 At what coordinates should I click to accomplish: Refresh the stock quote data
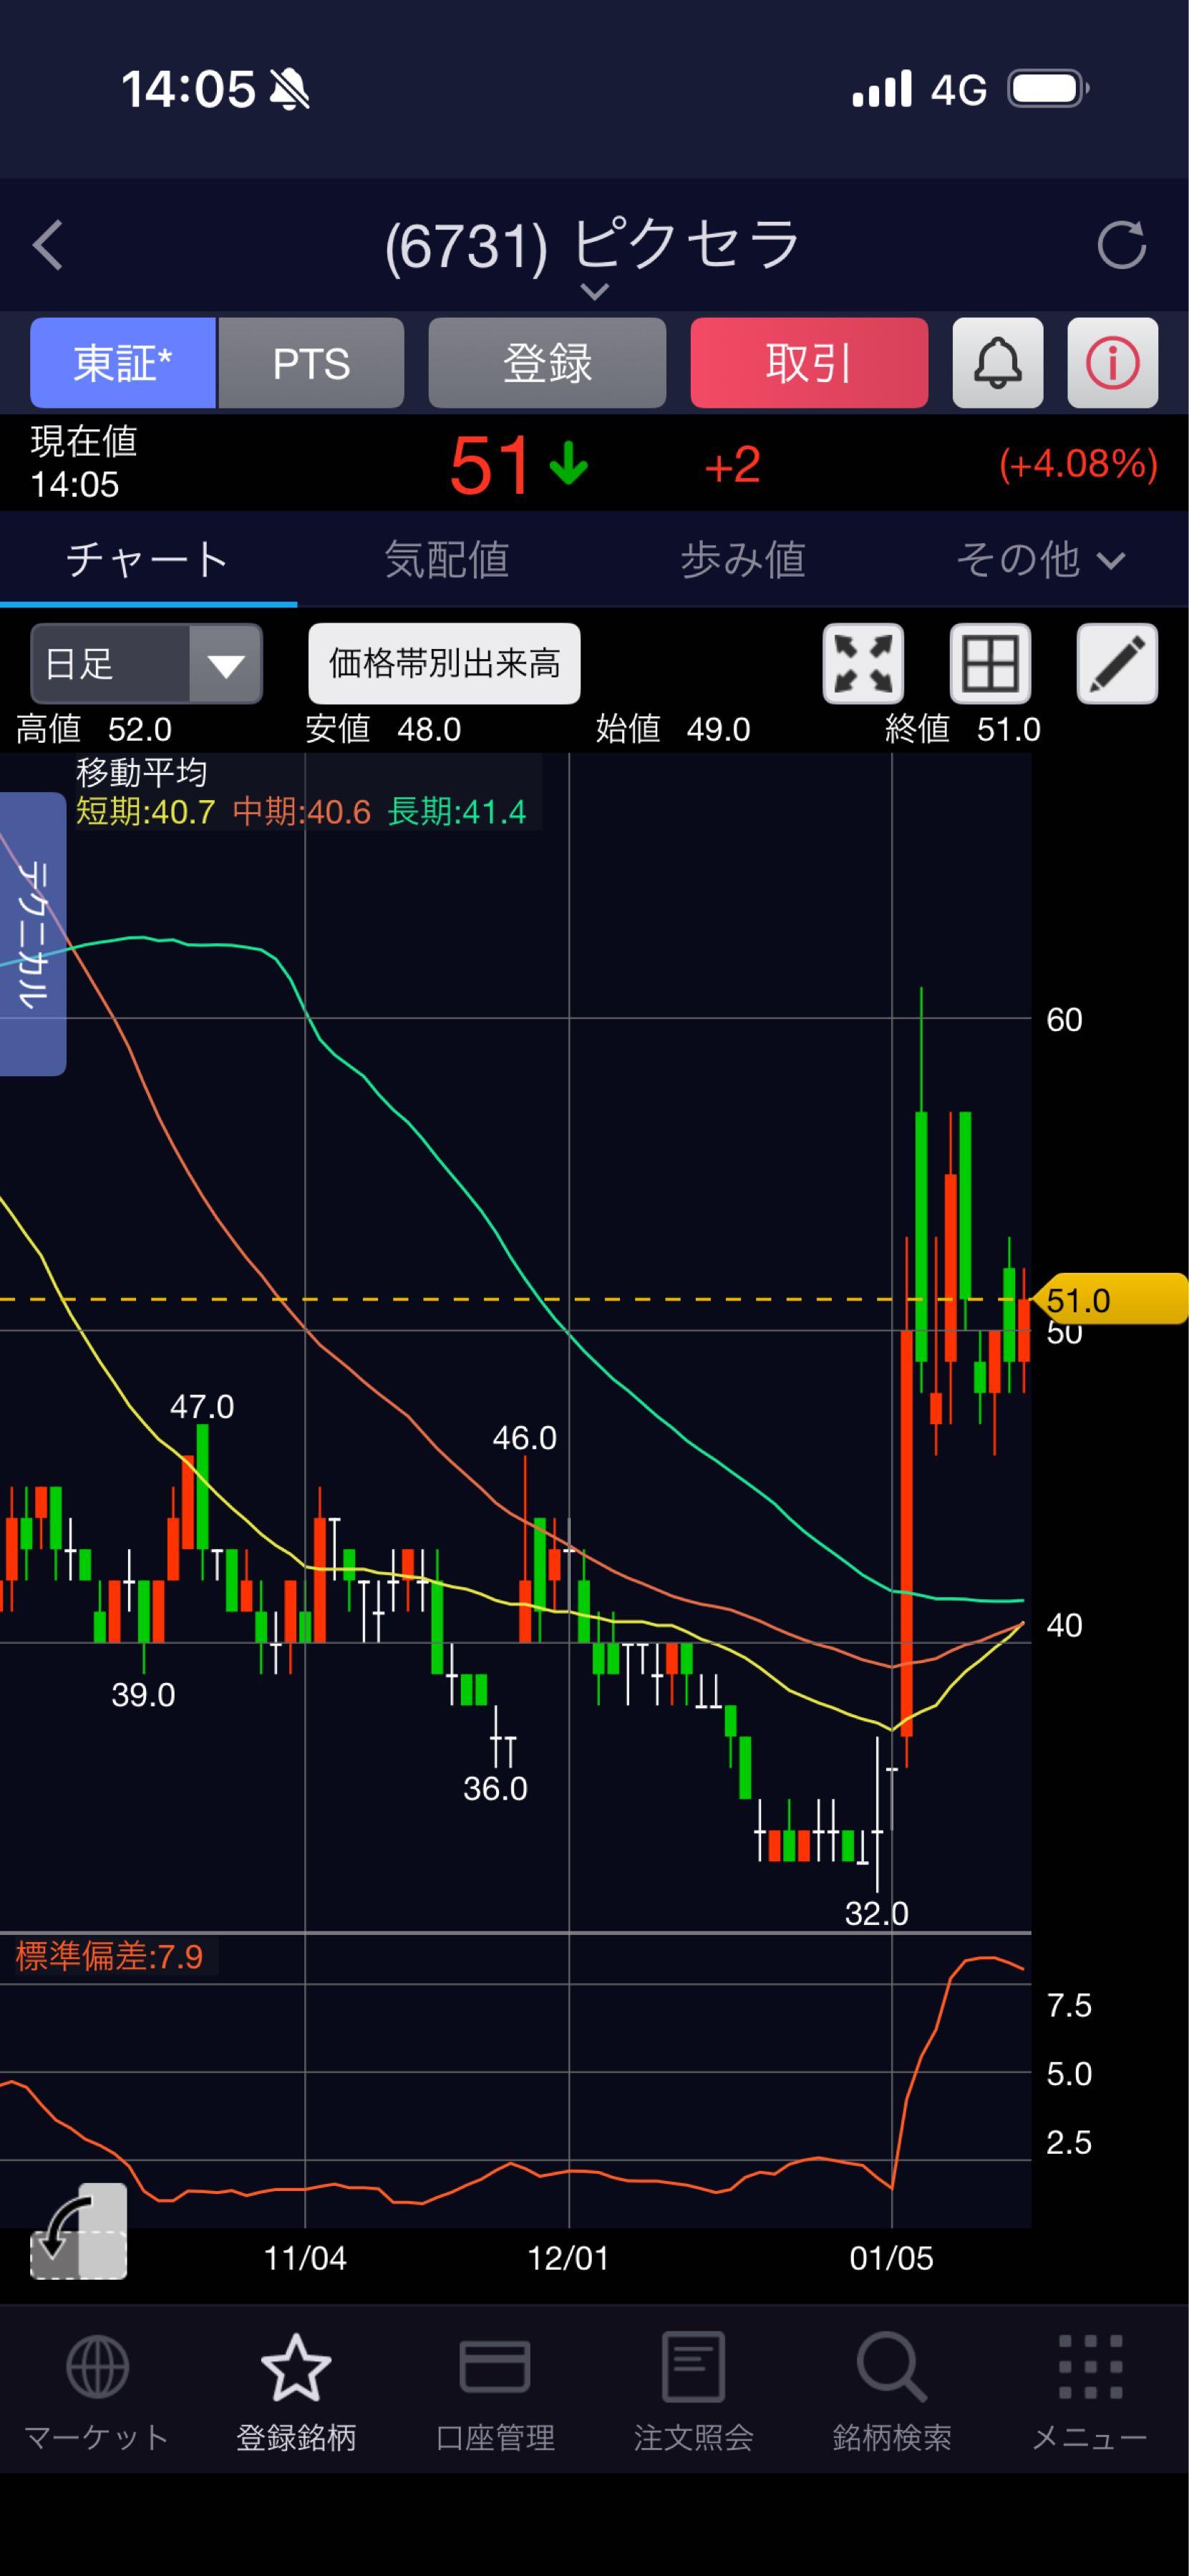coord(1120,245)
